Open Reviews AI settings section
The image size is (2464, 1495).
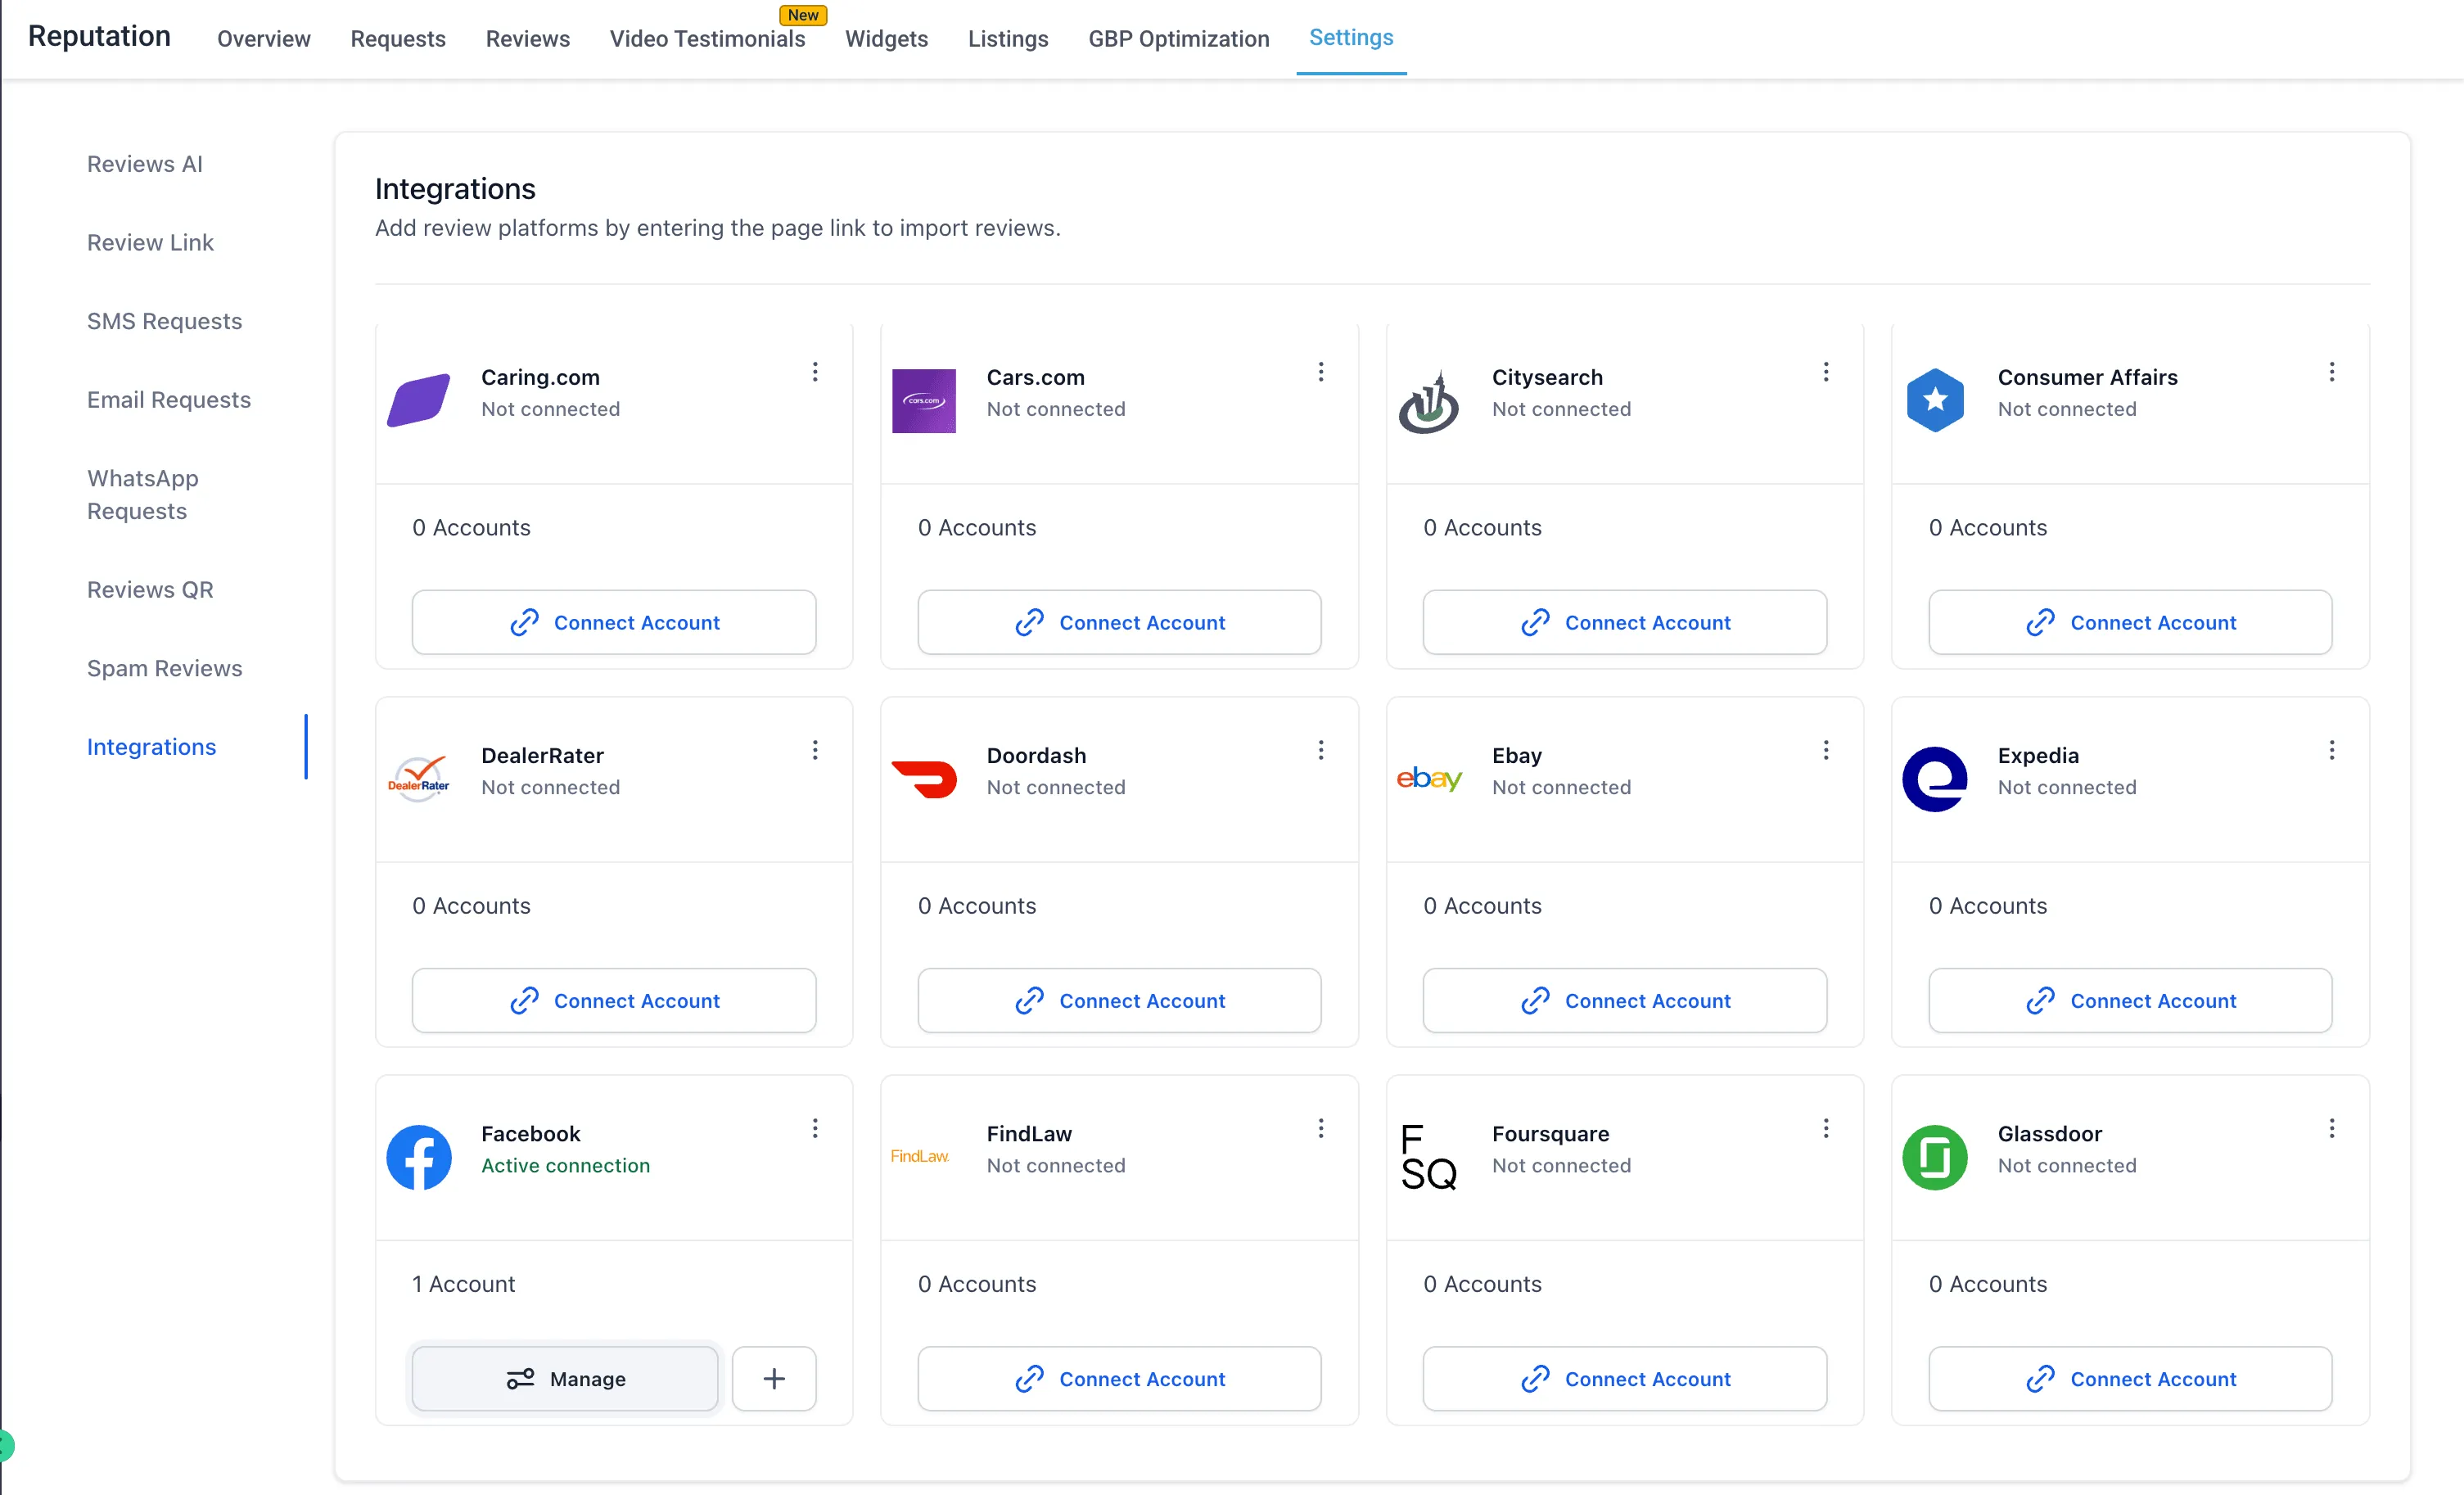(144, 164)
